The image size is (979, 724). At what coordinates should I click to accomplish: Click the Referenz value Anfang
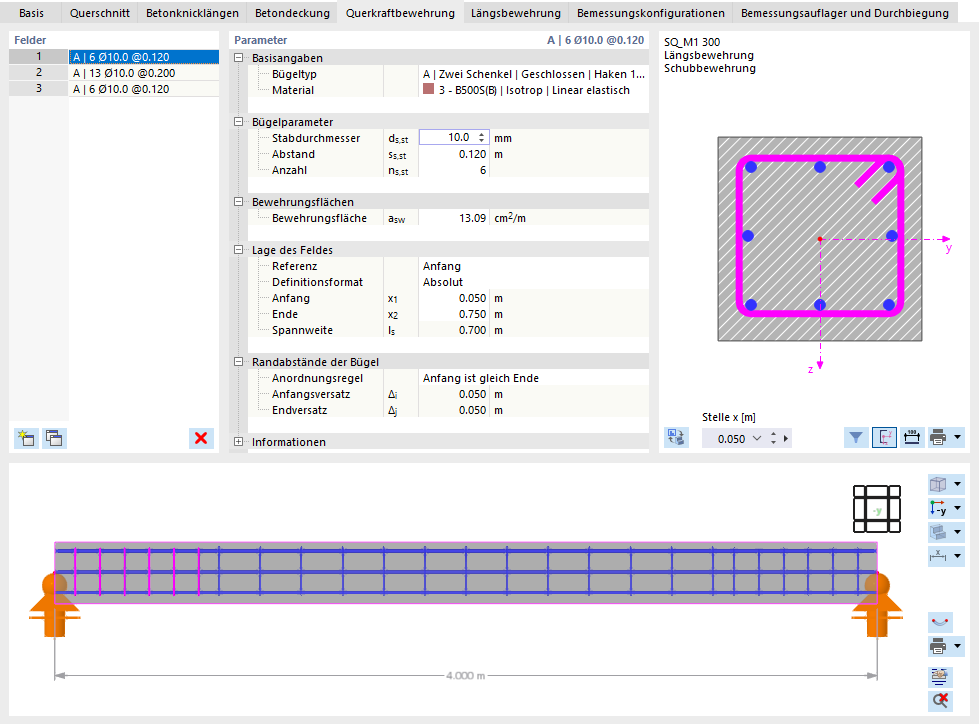[534, 266]
